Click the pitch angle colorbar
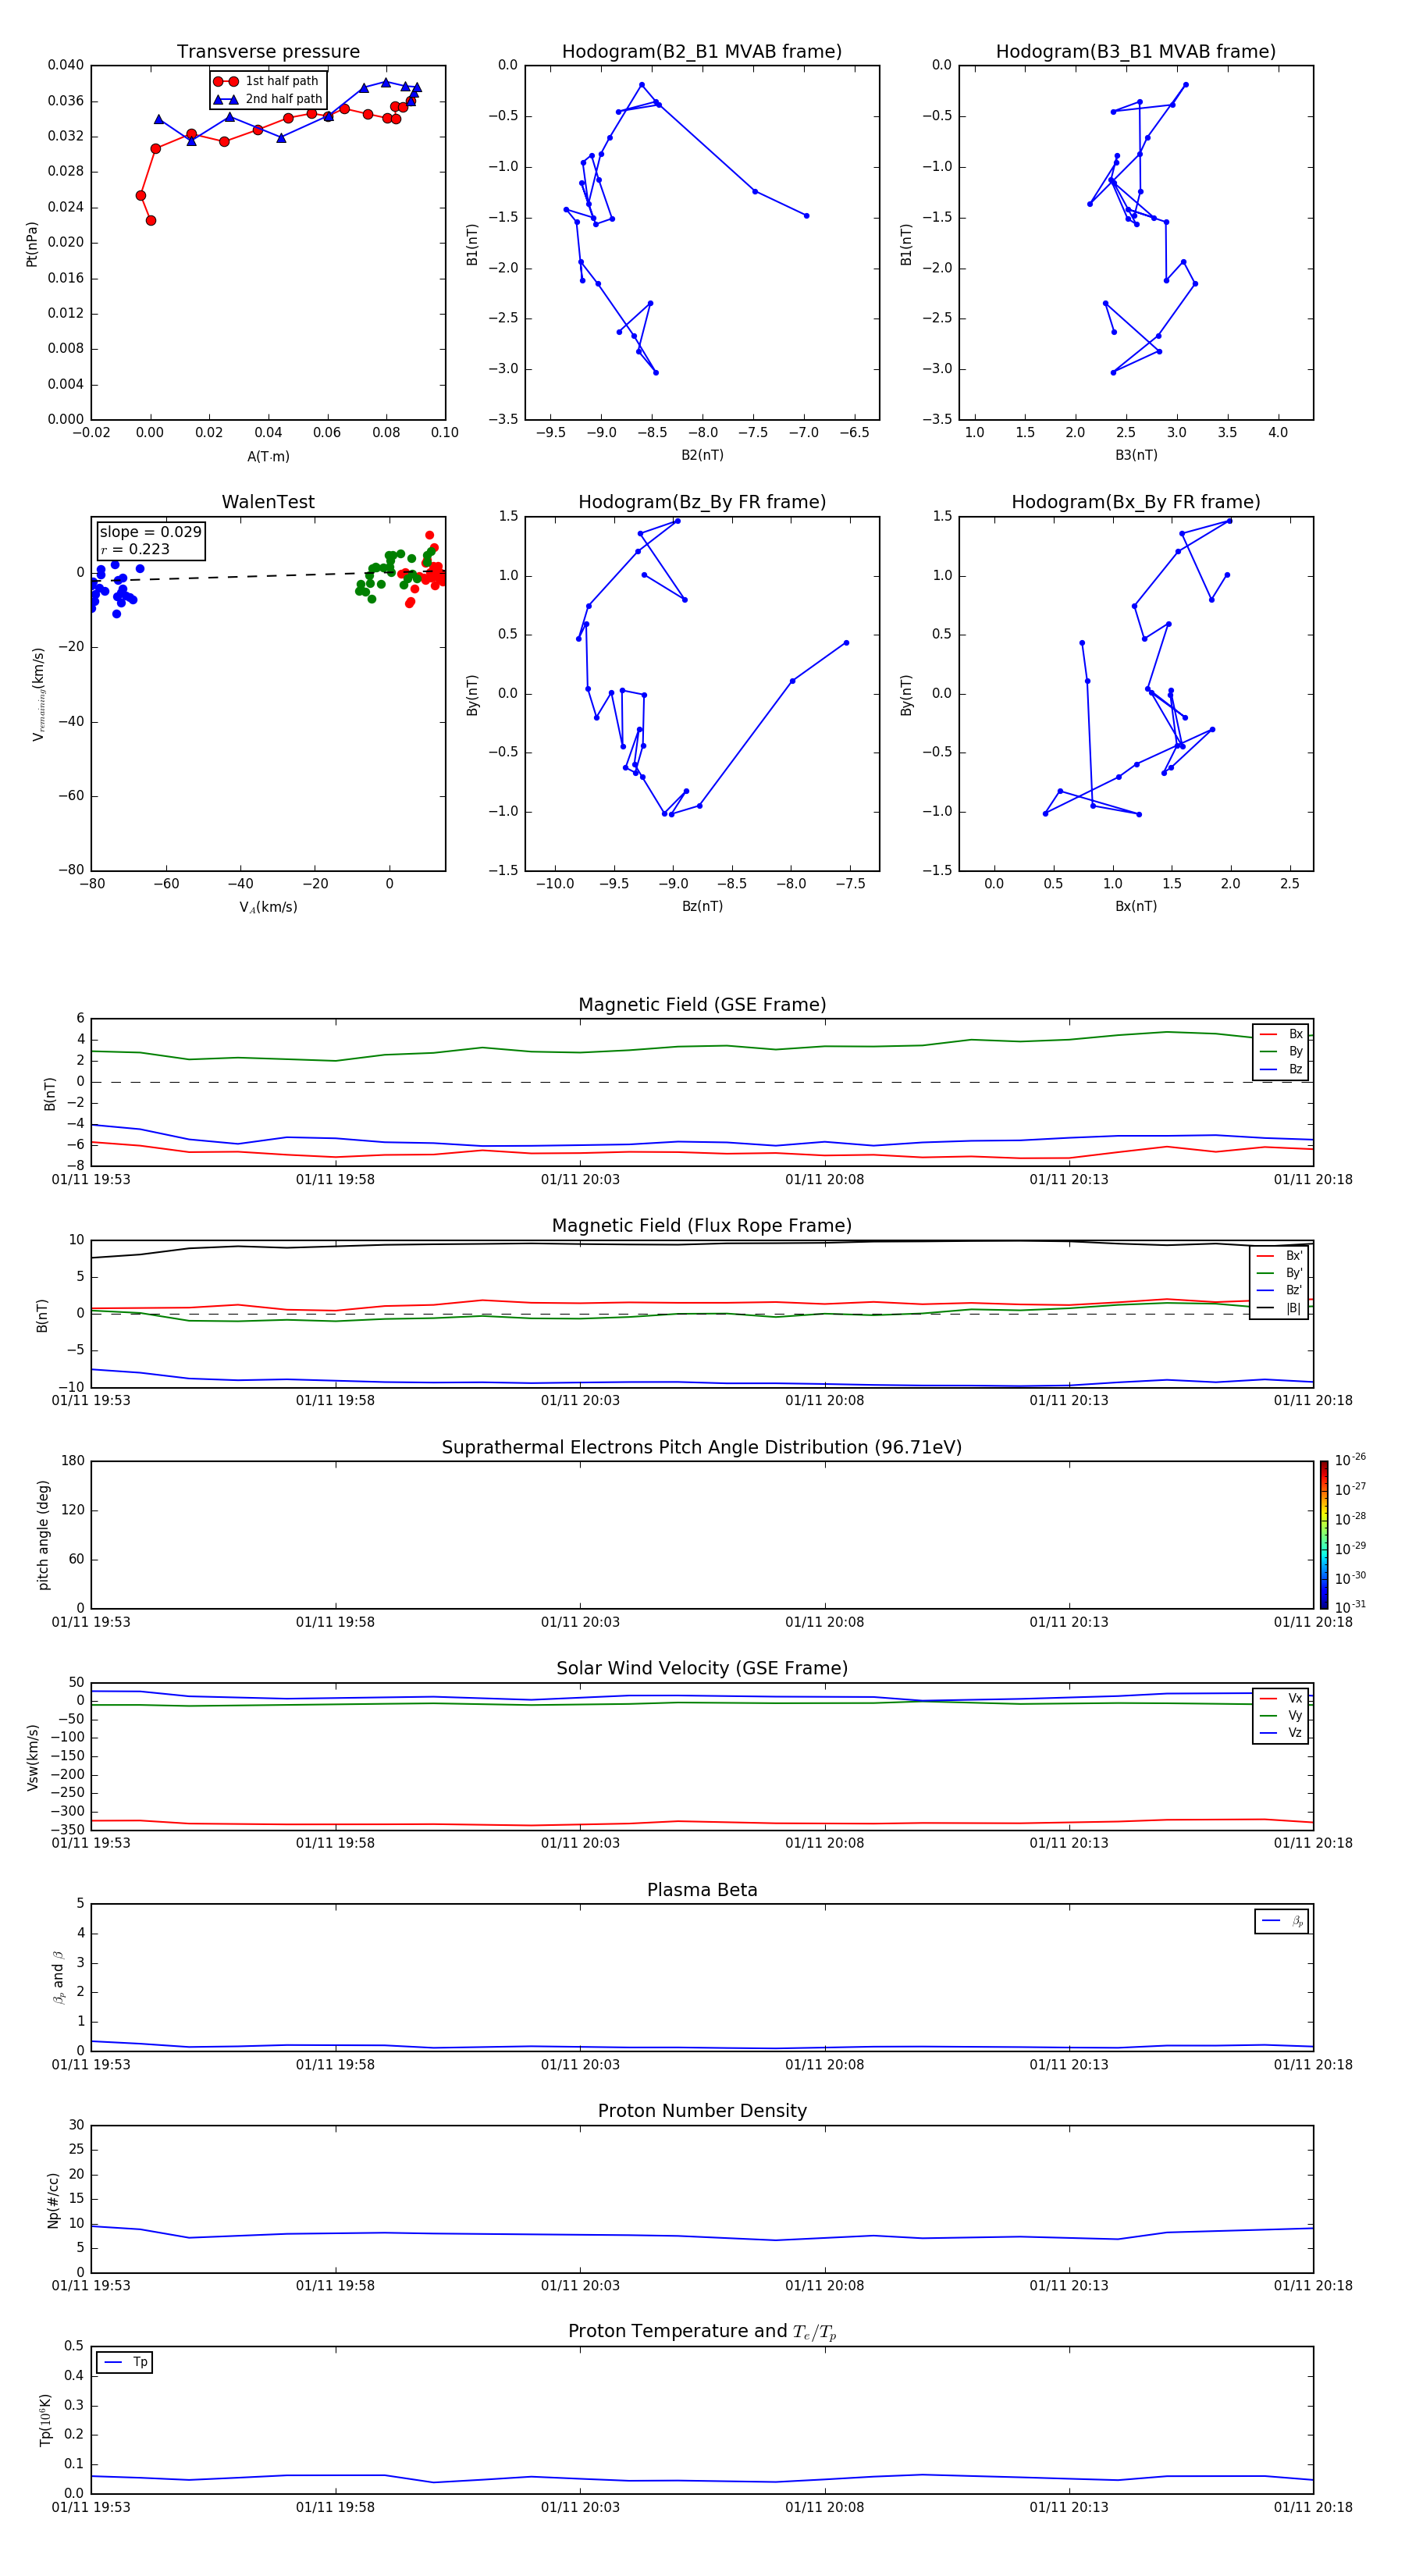Screen dimensions: 1405x2576 pos(1324,1535)
